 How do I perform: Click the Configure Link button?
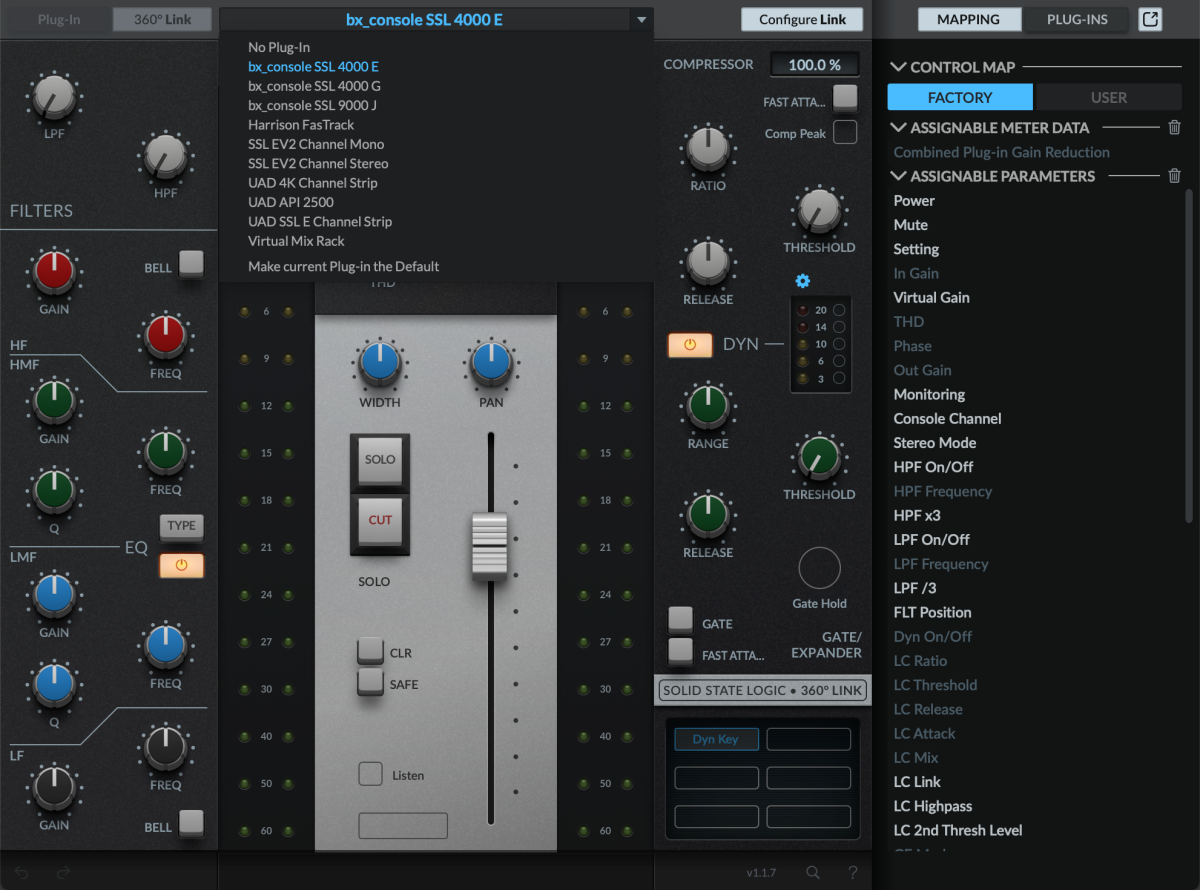pyautogui.click(x=802, y=19)
